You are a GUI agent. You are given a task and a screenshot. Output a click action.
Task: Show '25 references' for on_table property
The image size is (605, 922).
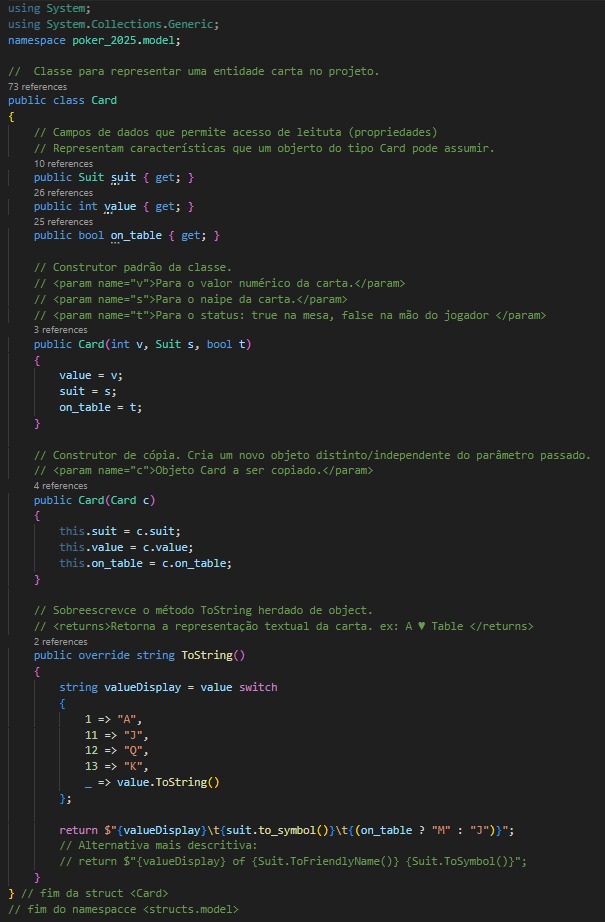coord(63,222)
